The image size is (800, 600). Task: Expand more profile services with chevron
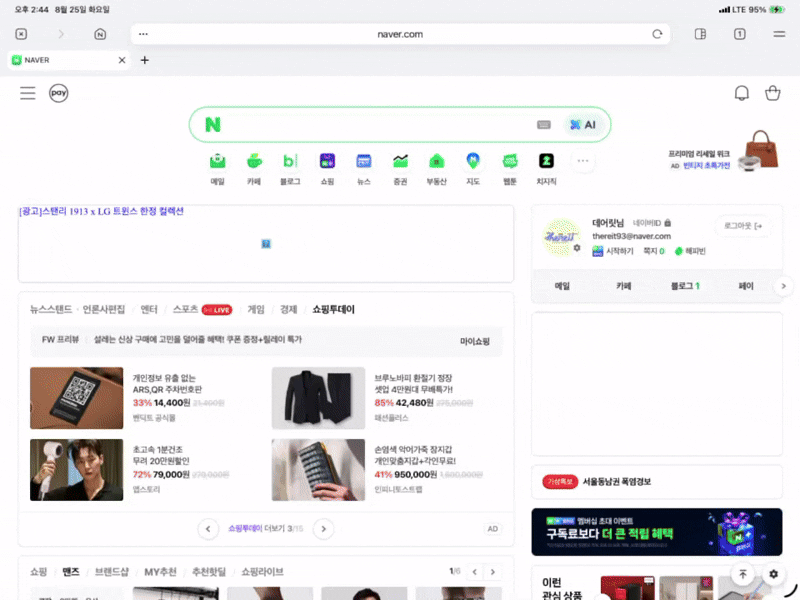click(784, 286)
